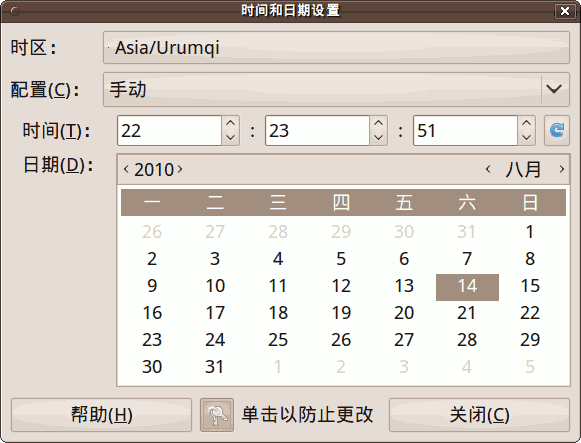The height and width of the screenshot is (443, 581).
Task: Go to previous year before 2010
Action: pyautogui.click(x=126, y=169)
